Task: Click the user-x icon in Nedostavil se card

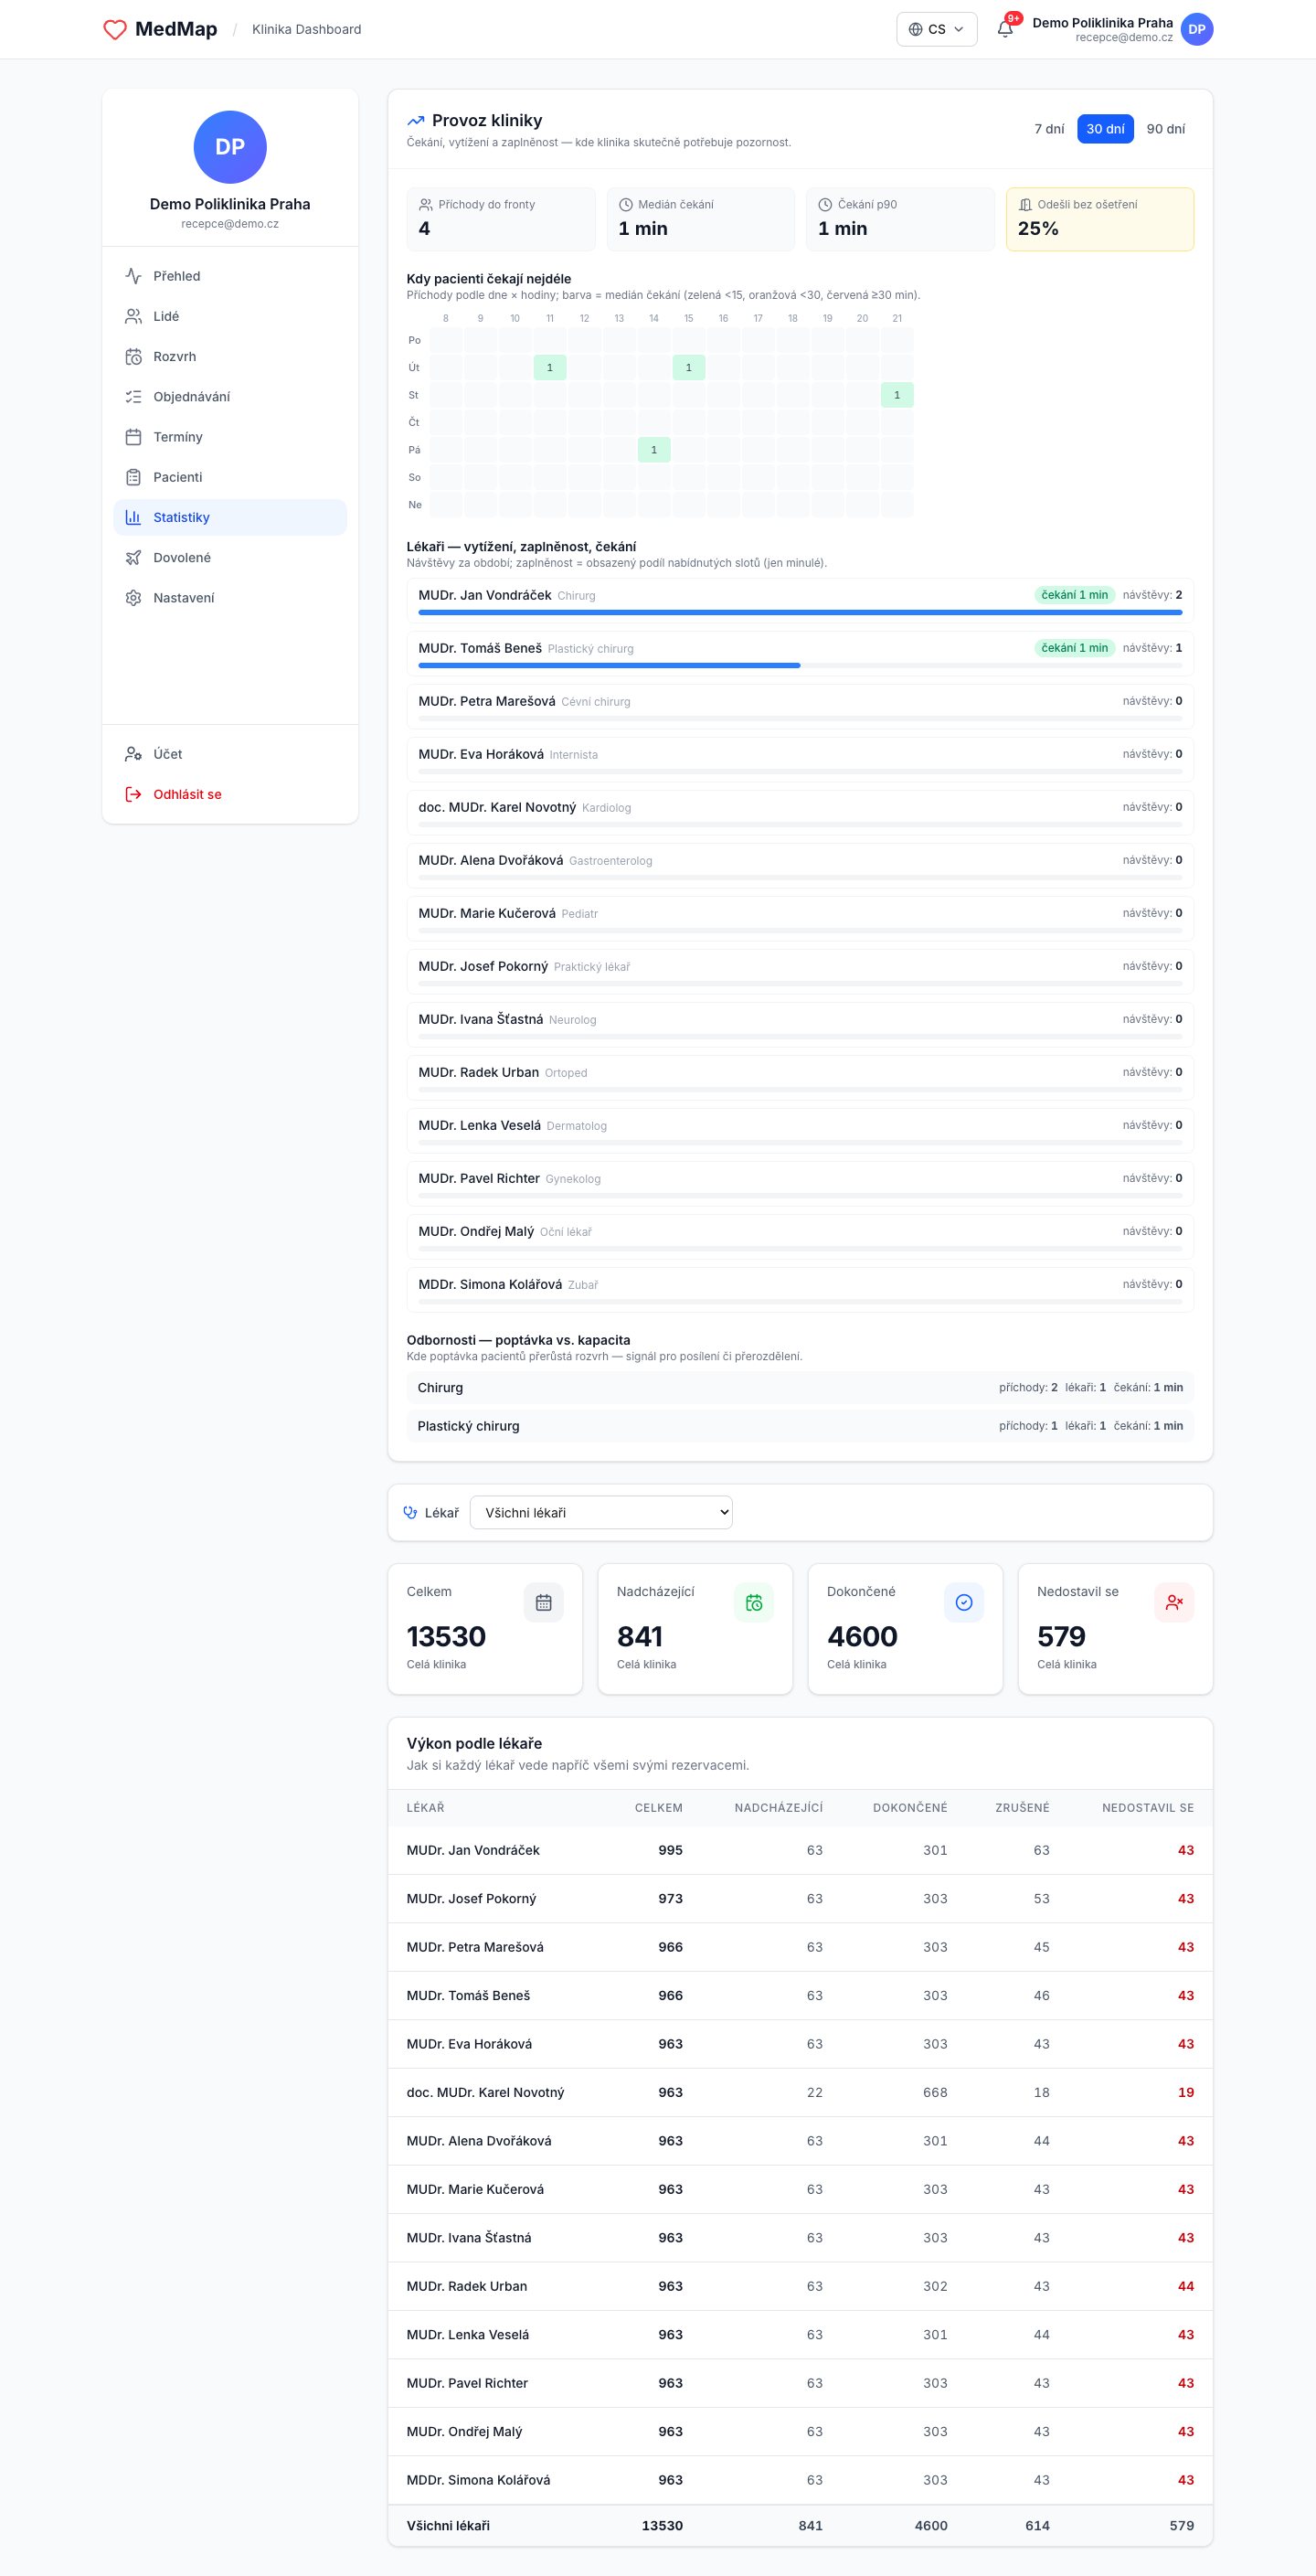Action: 1174,1602
